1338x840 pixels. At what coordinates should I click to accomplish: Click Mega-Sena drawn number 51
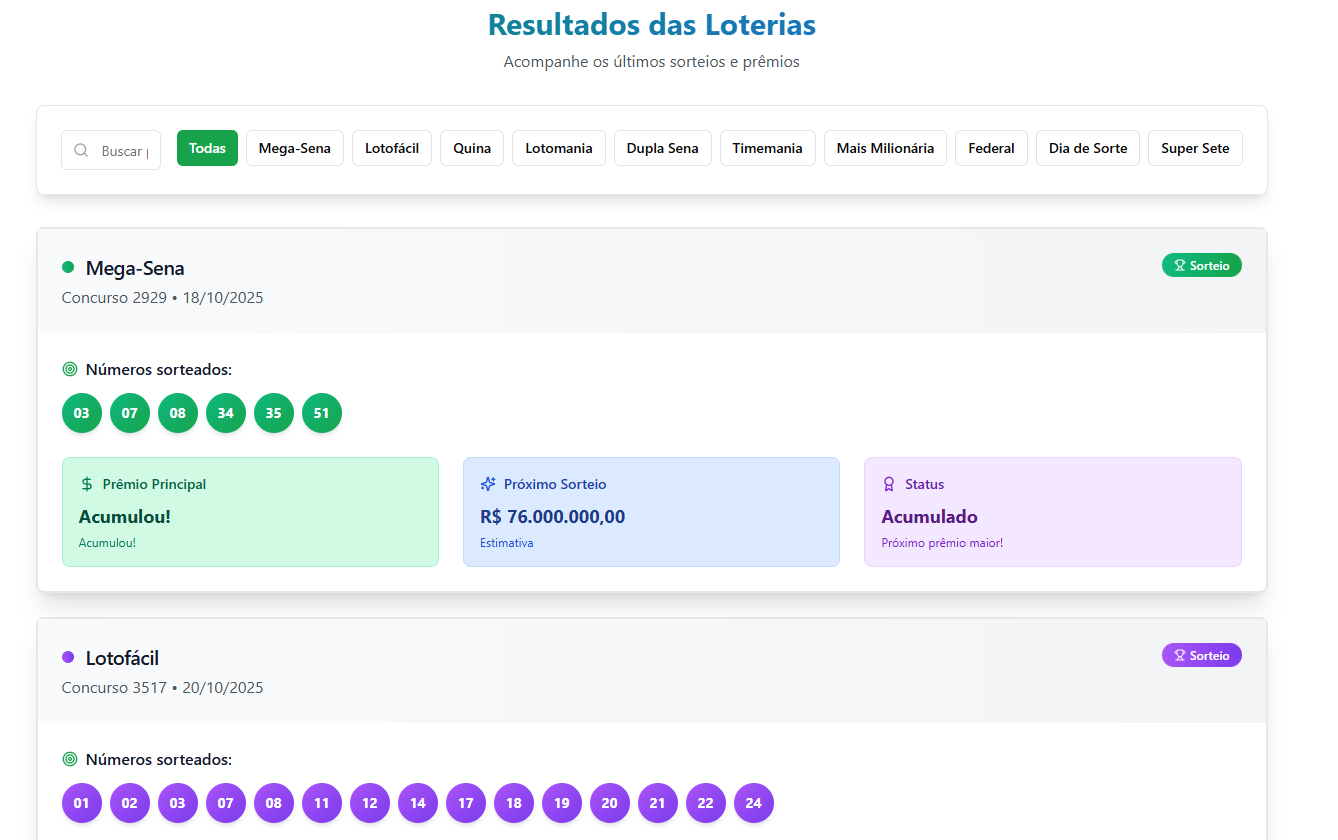pyautogui.click(x=322, y=413)
